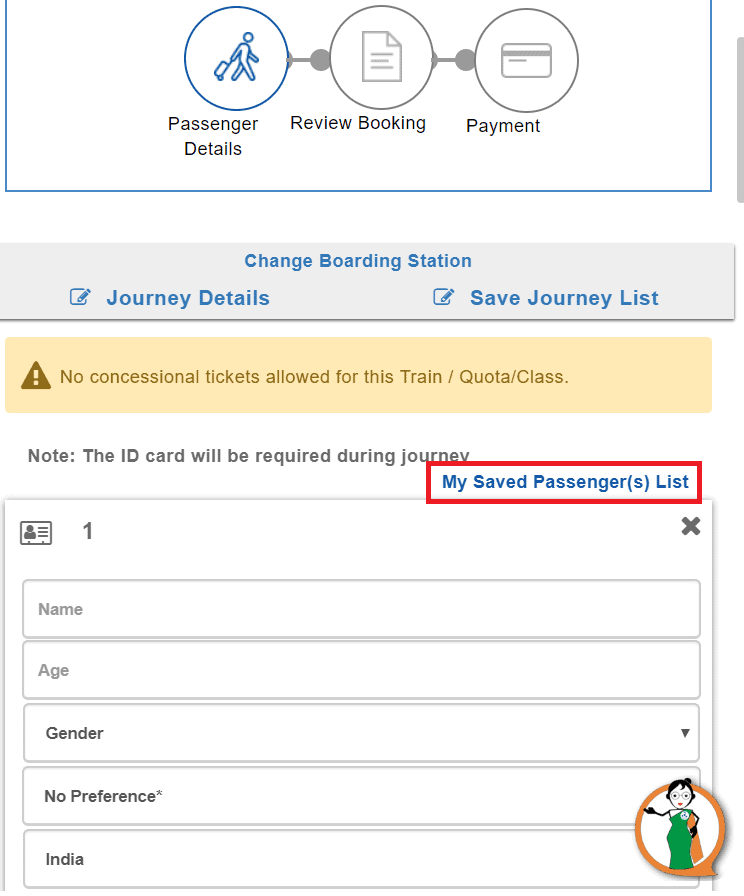The width and height of the screenshot is (744, 896).
Task: Open the chatbot assistant avatar
Action: click(x=680, y=827)
